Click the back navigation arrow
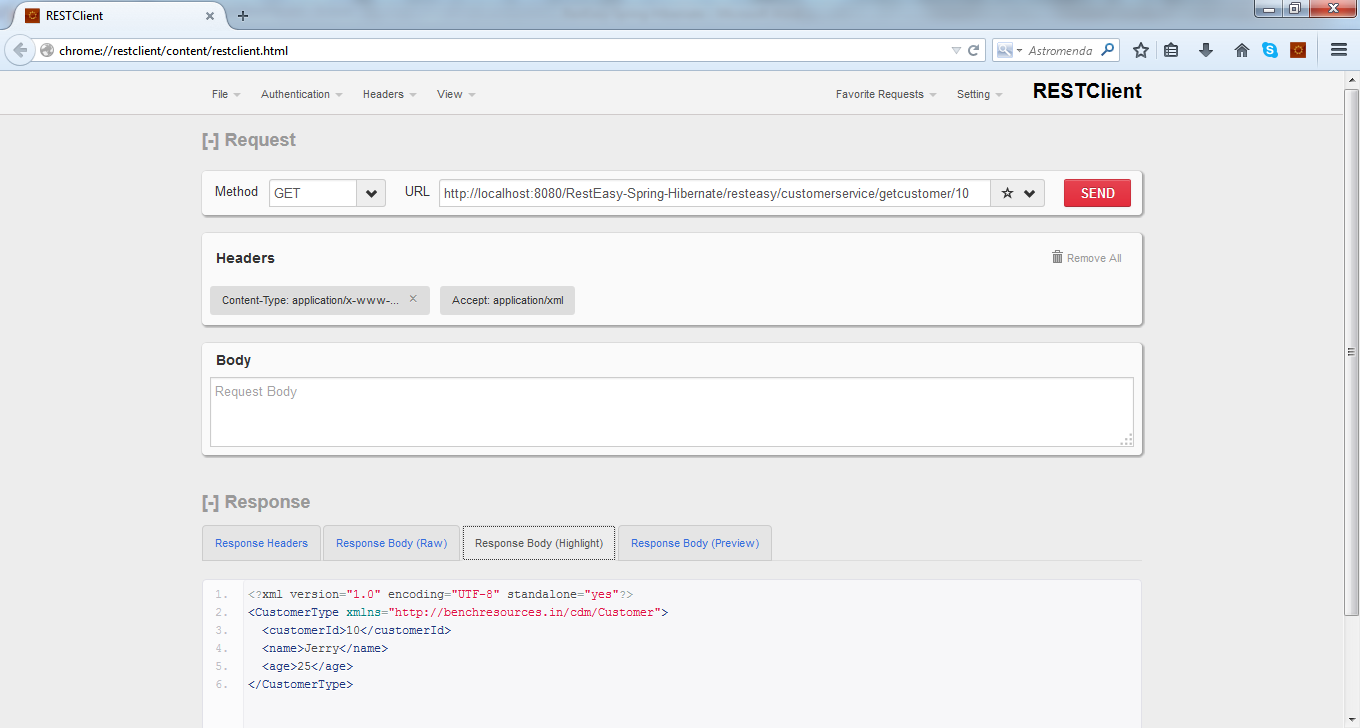1360x728 pixels. [x=20, y=50]
